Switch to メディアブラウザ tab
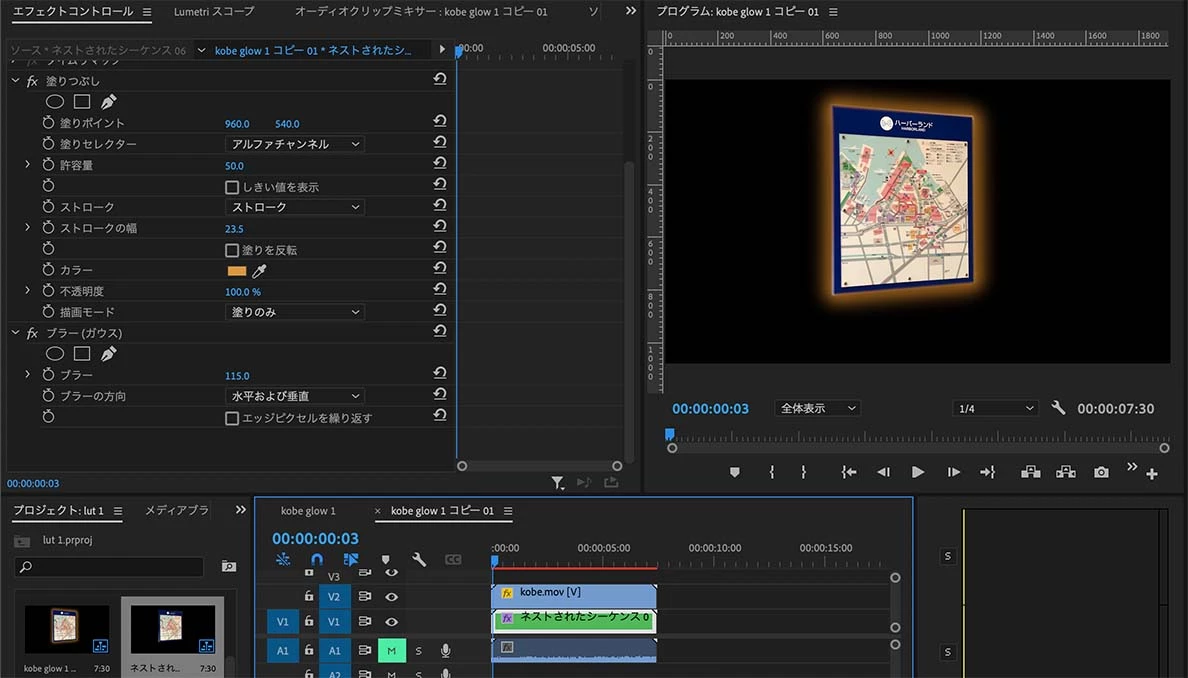Screen dimensions: 1188x678 pyautogui.click(x=177, y=511)
